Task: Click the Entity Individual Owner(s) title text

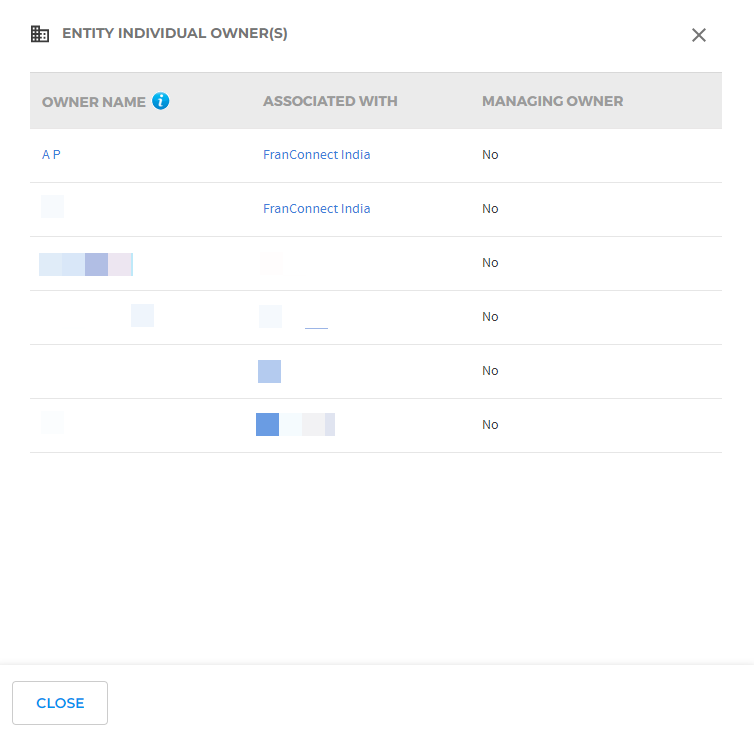Action: pyautogui.click(x=175, y=34)
